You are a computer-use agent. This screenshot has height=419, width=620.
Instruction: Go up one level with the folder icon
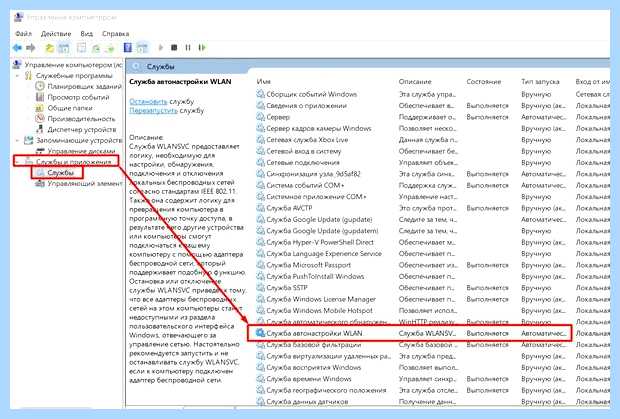click(49, 48)
